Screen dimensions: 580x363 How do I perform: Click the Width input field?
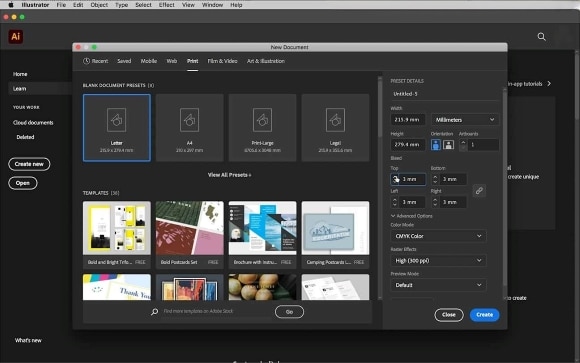(x=408, y=120)
